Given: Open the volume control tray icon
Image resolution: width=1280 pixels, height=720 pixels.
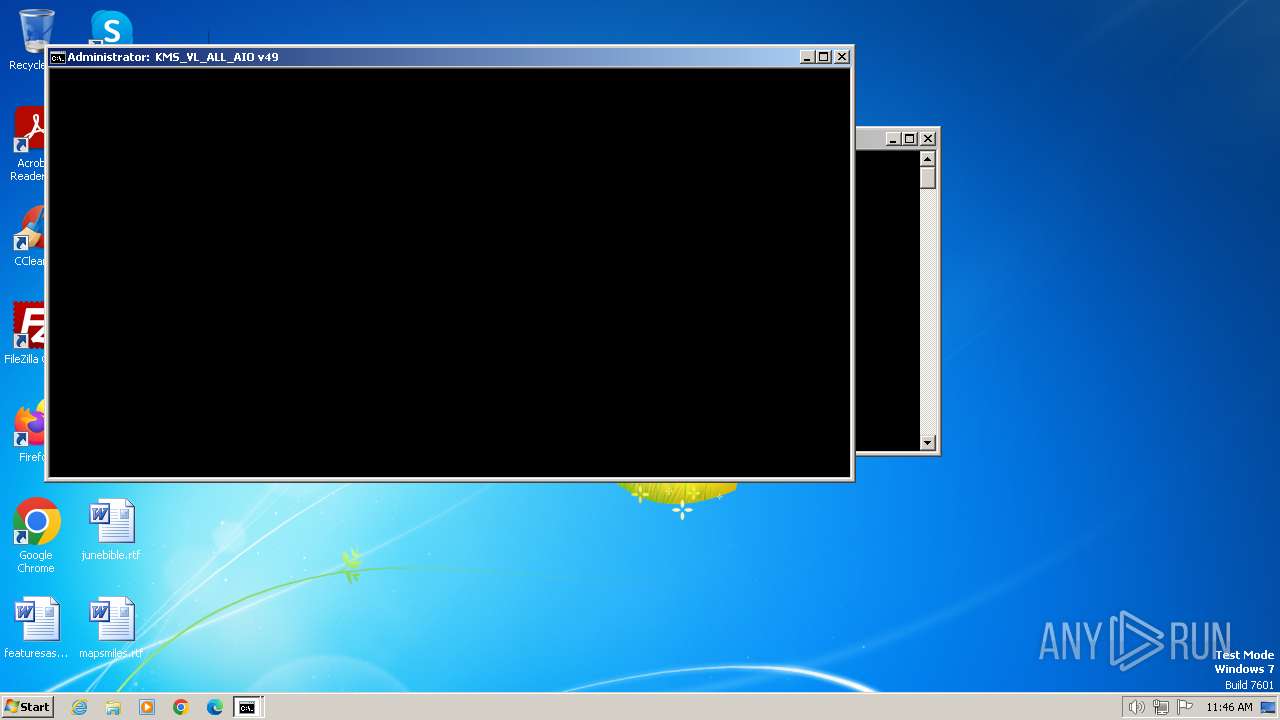Looking at the screenshot, I should point(1136,707).
